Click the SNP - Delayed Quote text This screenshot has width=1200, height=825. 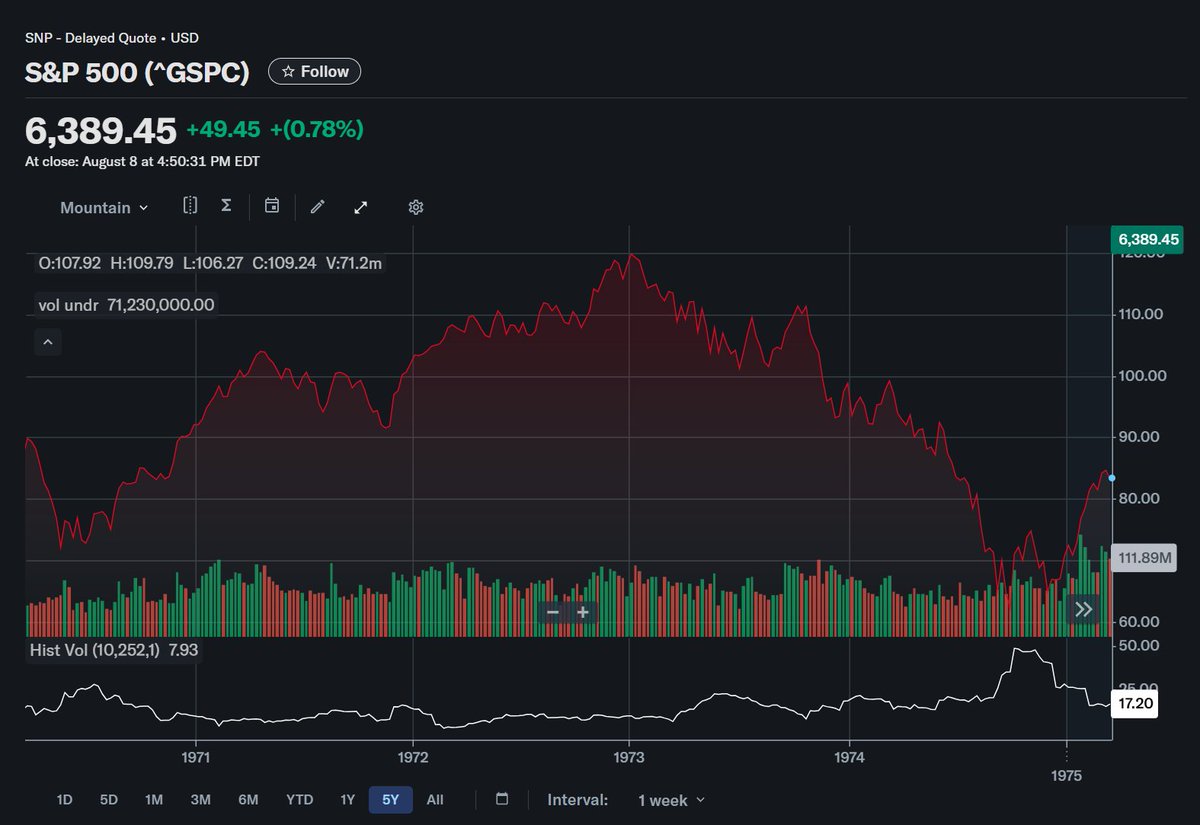tap(90, 38)
